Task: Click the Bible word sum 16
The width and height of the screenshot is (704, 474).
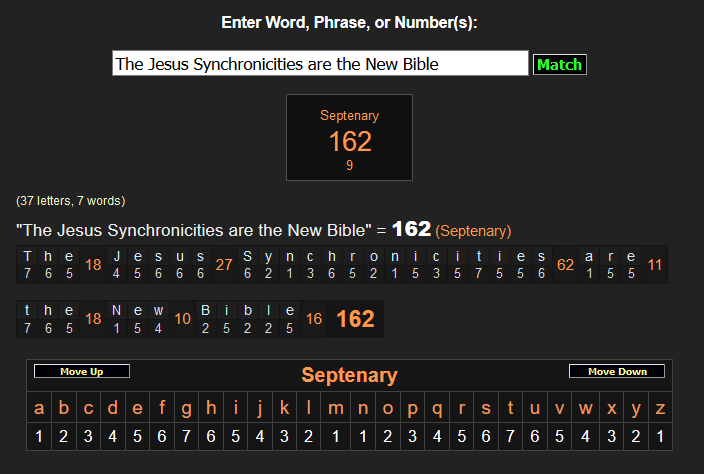Action: tap(313, 319)
